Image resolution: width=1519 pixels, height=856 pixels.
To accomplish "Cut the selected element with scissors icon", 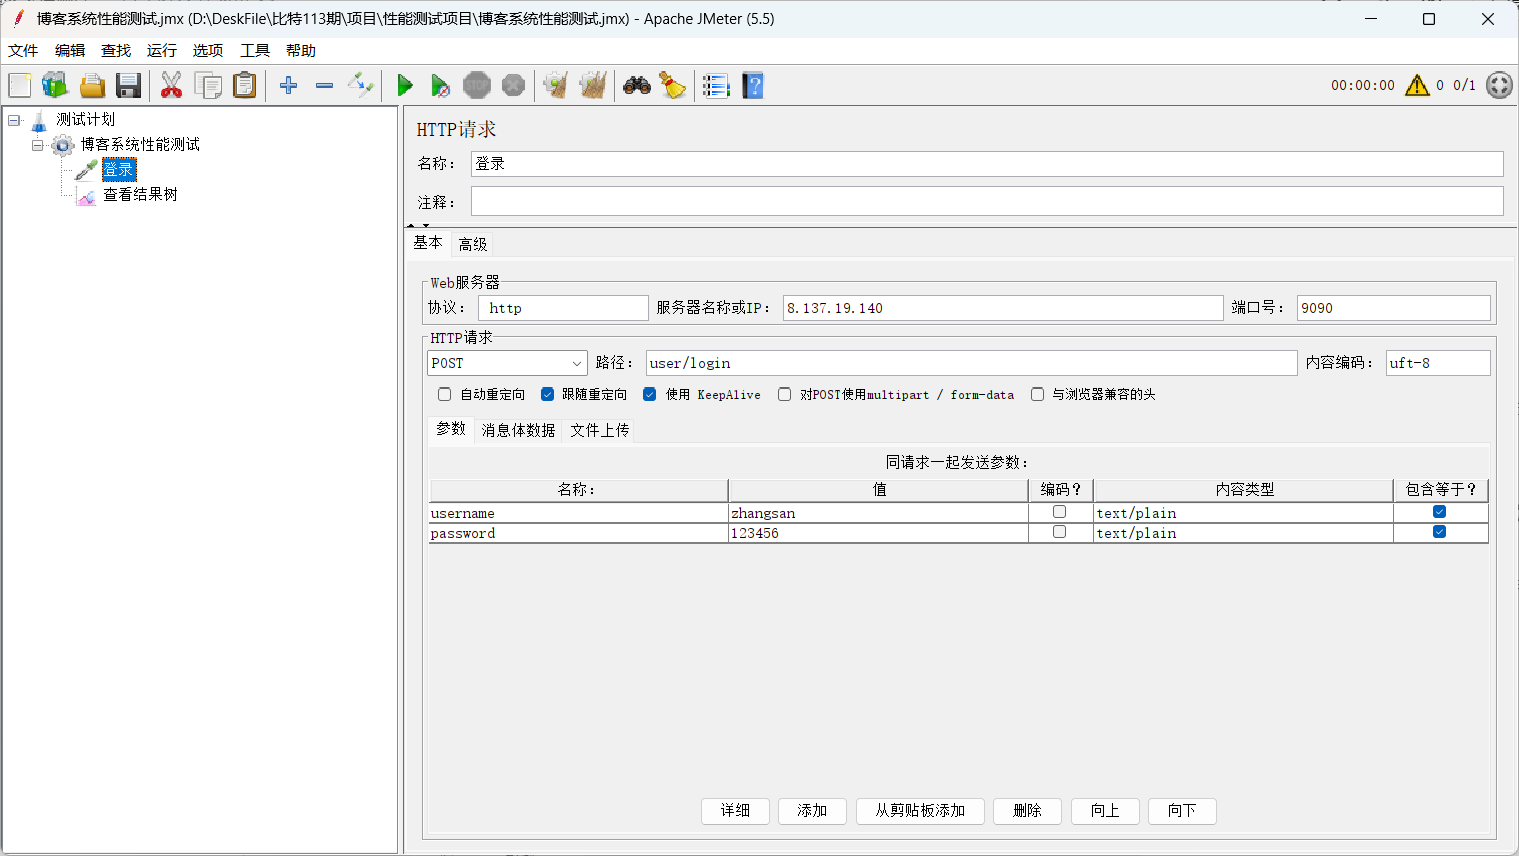I will [172, 86].
